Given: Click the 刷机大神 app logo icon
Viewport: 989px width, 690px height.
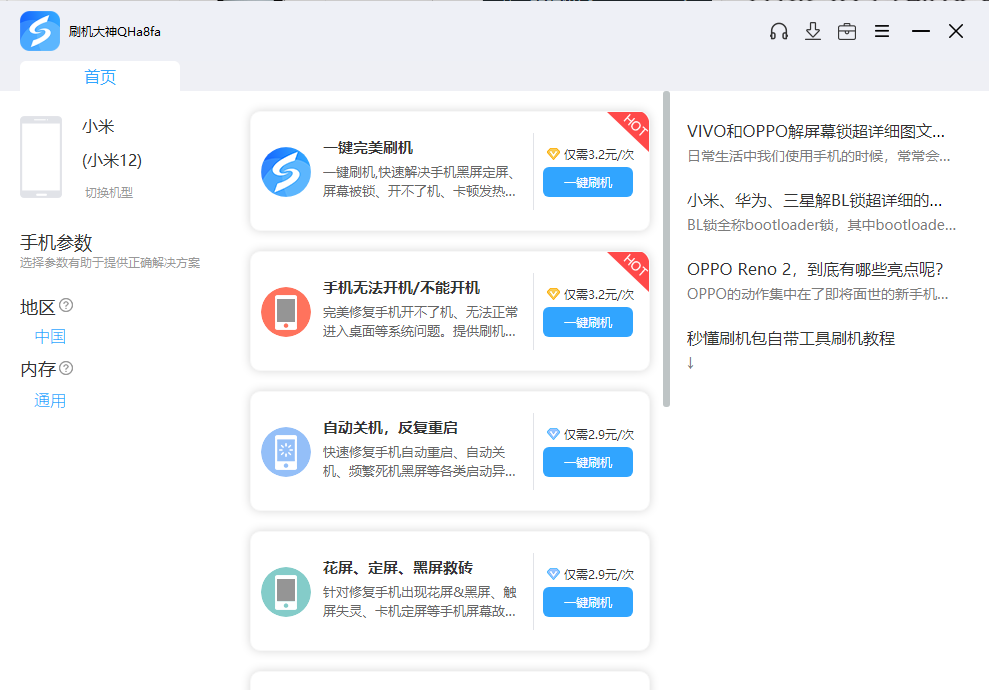Looking at the screenshot, I should 40,31.
